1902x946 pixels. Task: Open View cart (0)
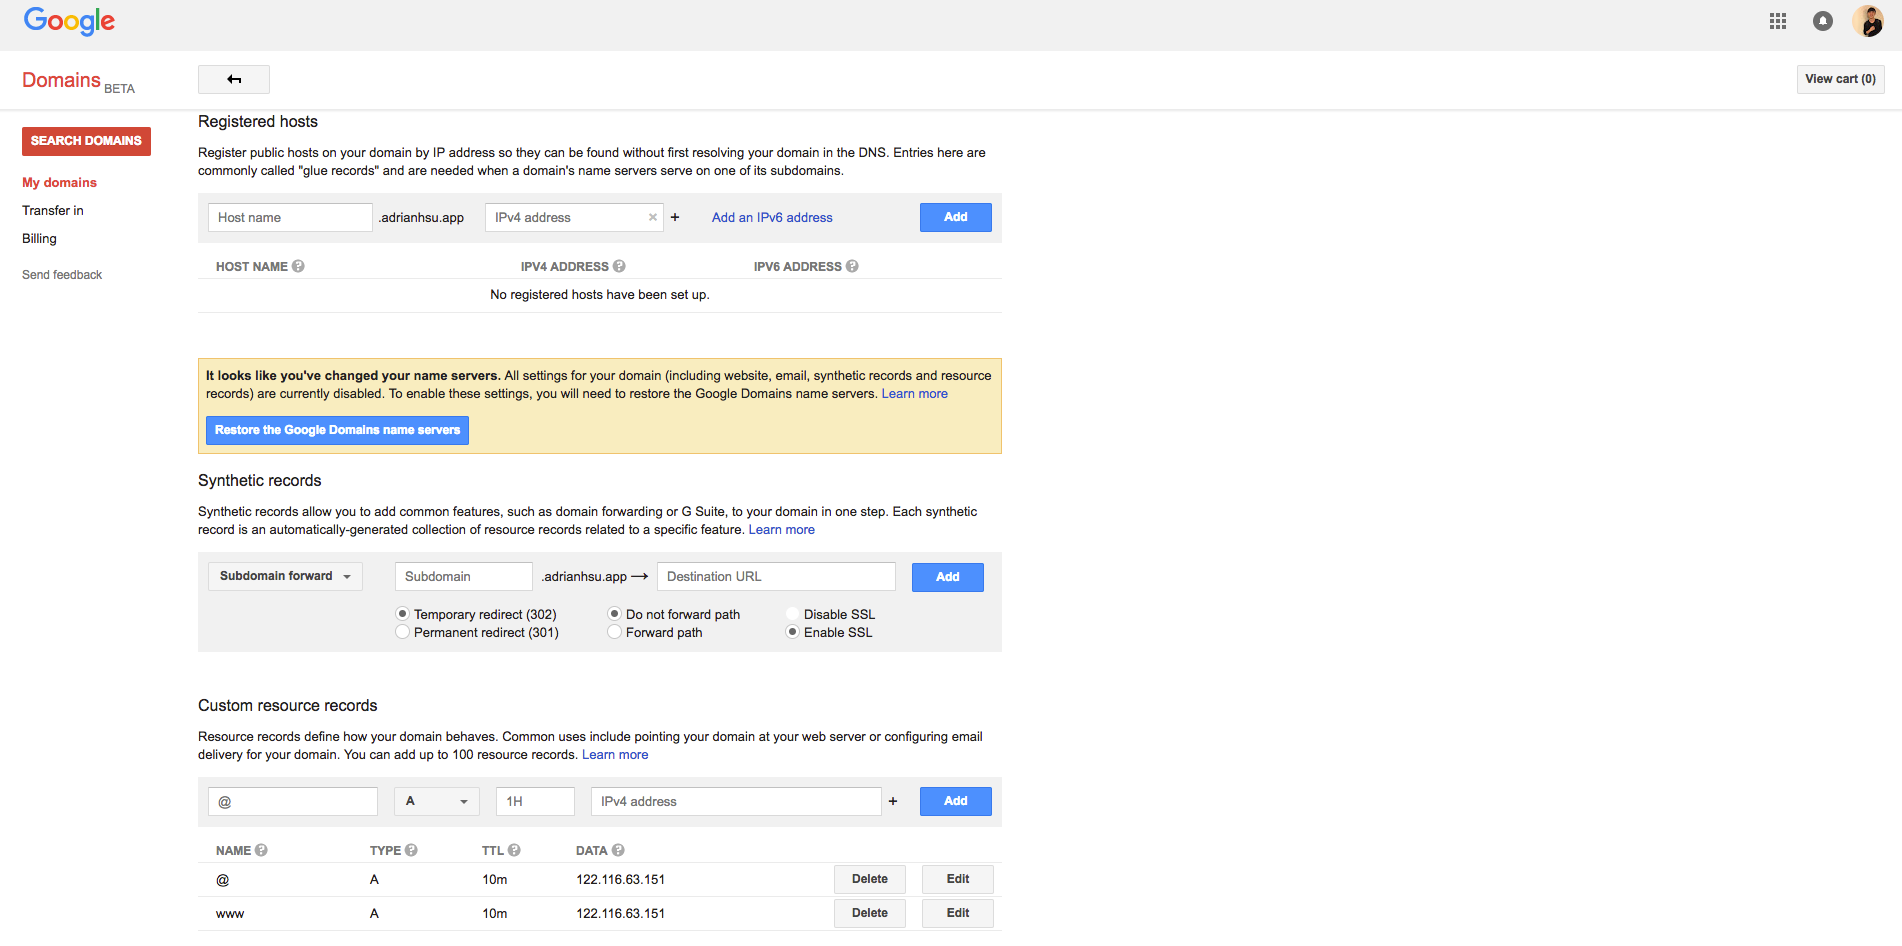pyautogui.click(x=1840, y=79)
